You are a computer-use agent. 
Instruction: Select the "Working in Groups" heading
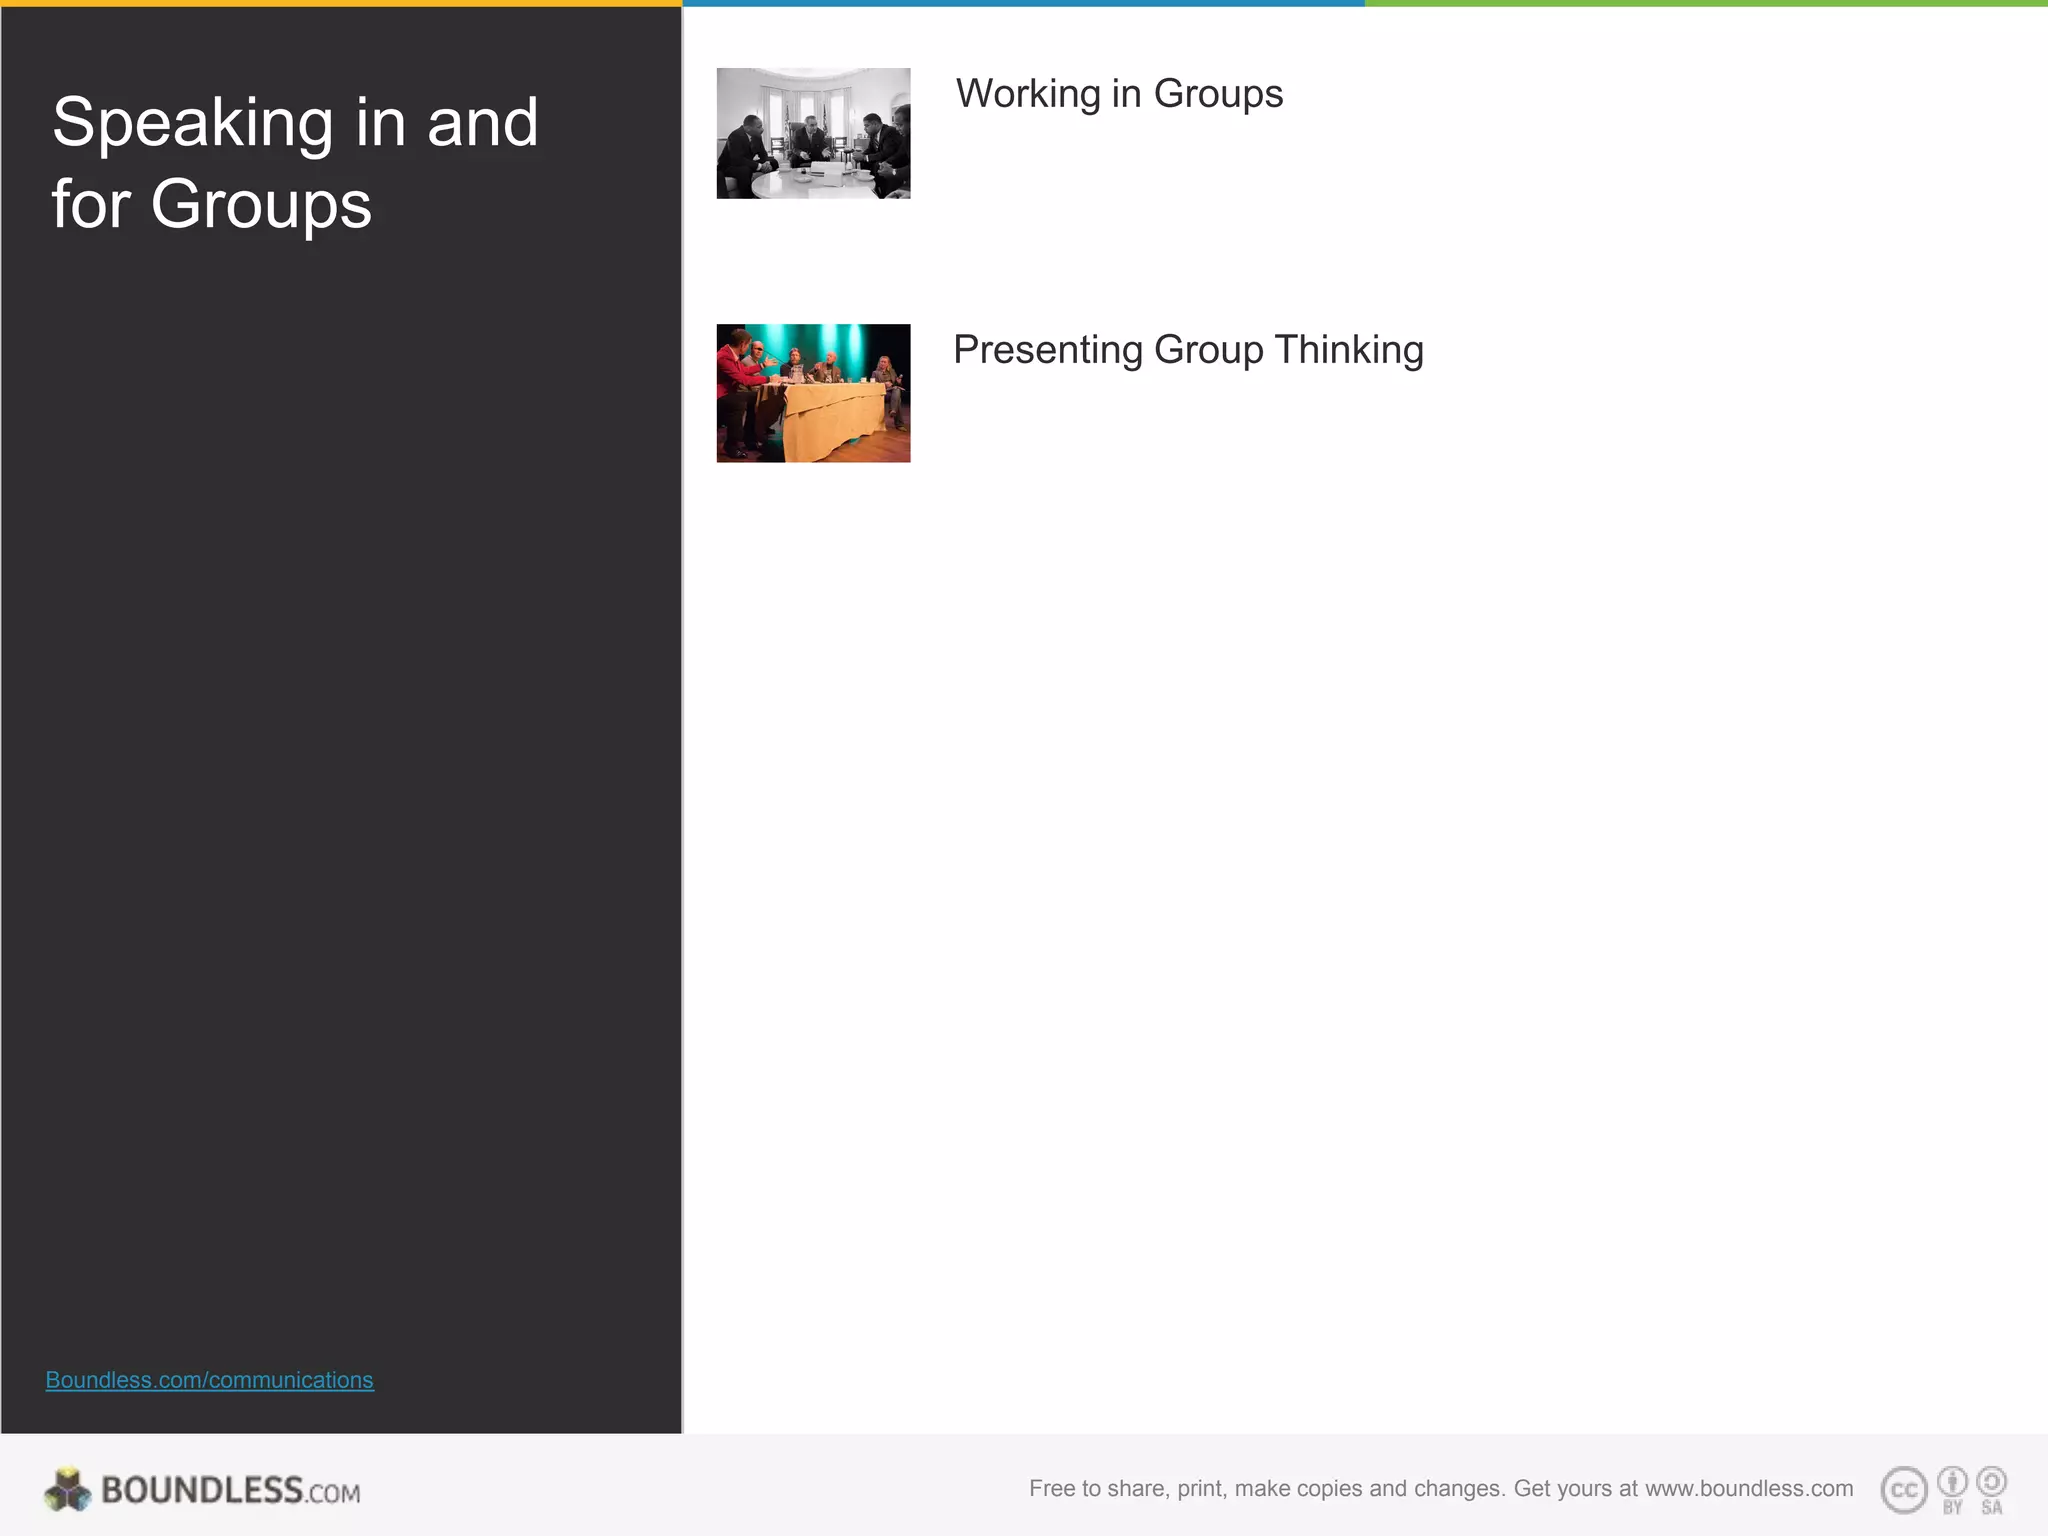[x=1119, y=94]
